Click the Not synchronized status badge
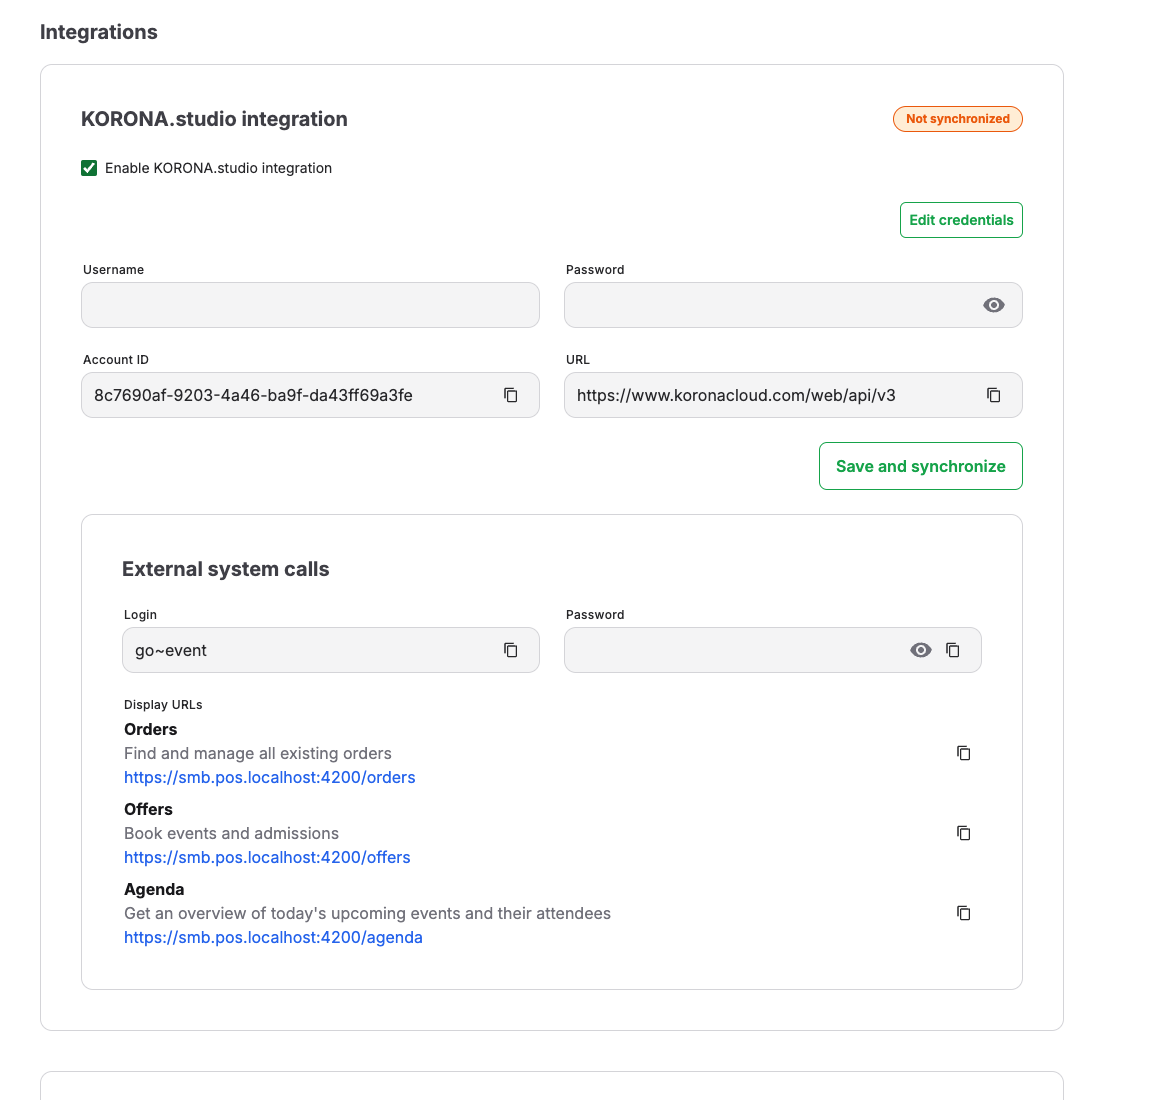This screenshot has height=1100, width=1152. [957, 119]
